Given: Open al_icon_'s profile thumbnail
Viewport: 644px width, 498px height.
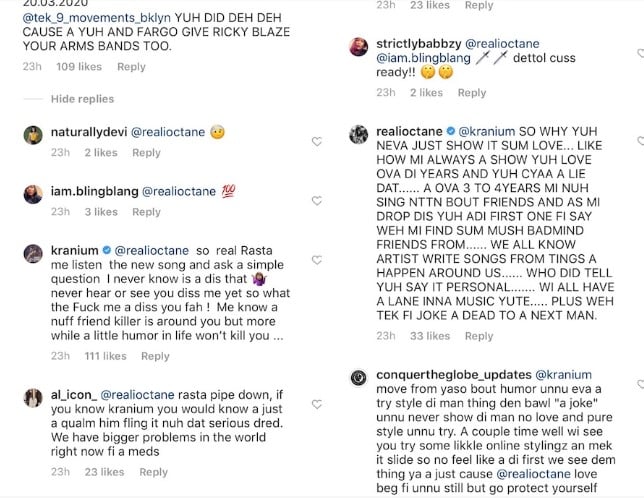Looking at the screenshot, I should (33, 396).
